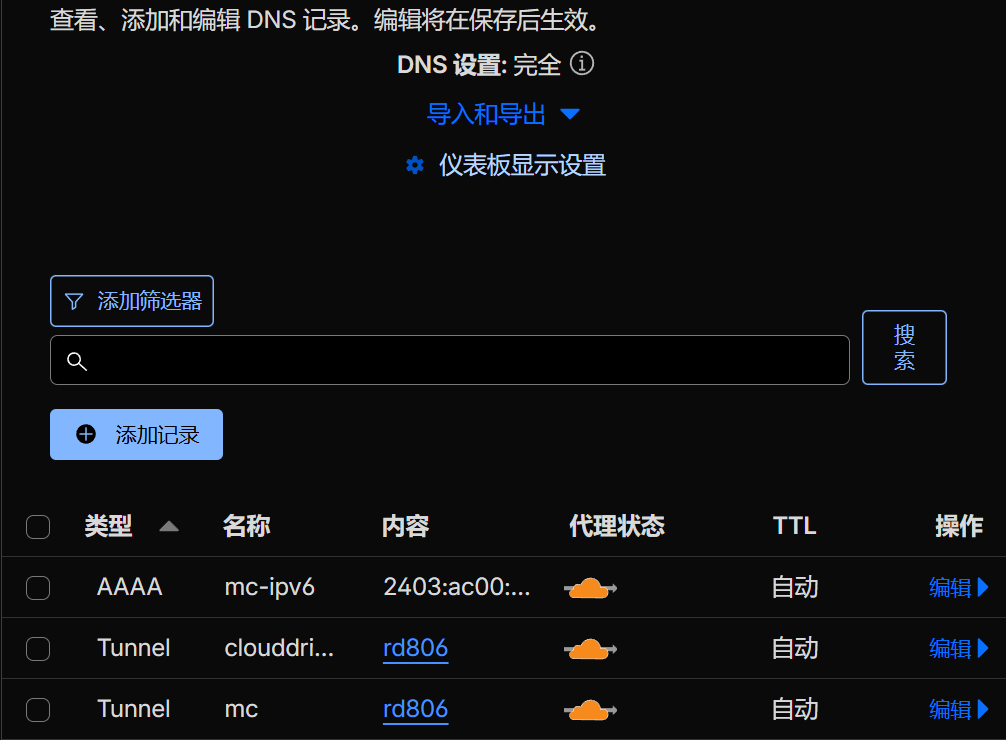
Task: Click the proxy cloud in clouddri... row
Action: (x=590, y=649)
